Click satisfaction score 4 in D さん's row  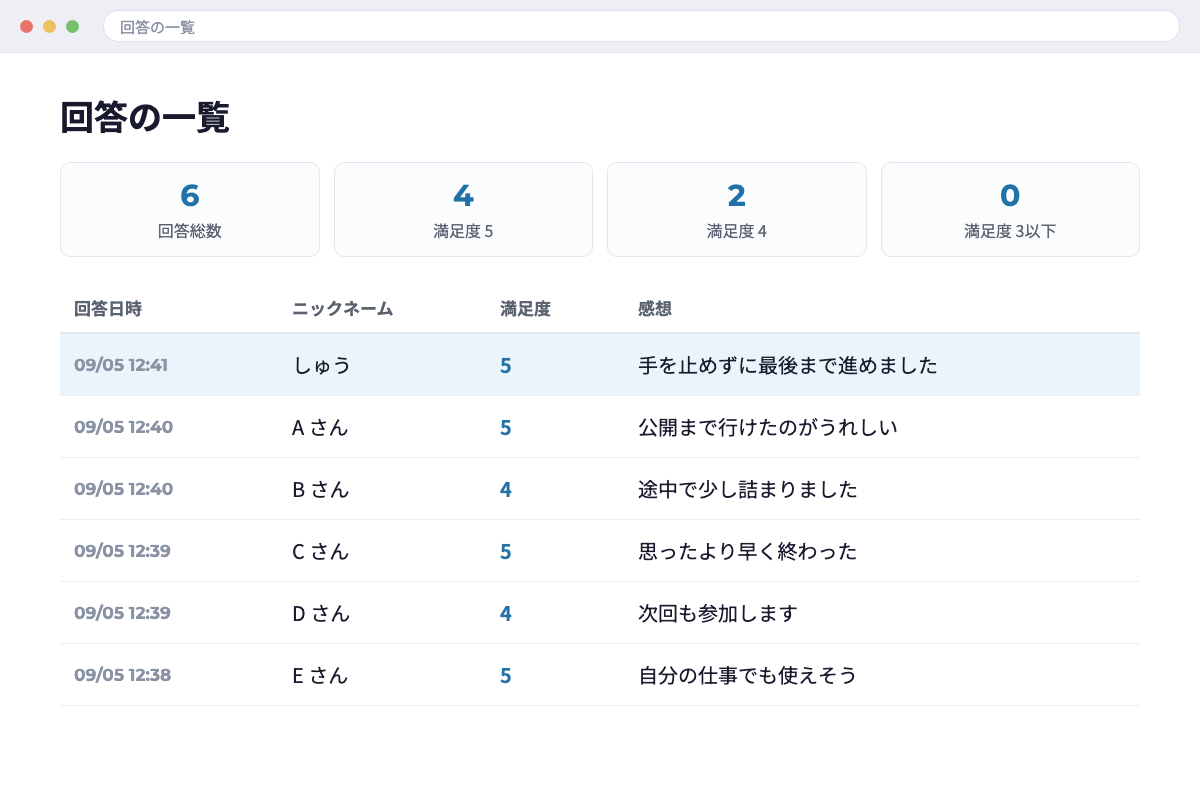click(506, 614)
